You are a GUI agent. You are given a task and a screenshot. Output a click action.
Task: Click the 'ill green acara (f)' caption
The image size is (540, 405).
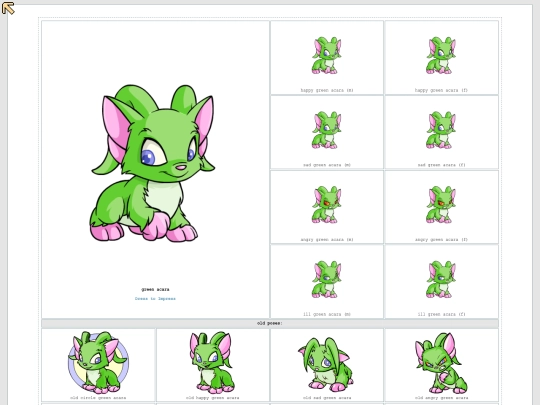[x=441, y=314]
